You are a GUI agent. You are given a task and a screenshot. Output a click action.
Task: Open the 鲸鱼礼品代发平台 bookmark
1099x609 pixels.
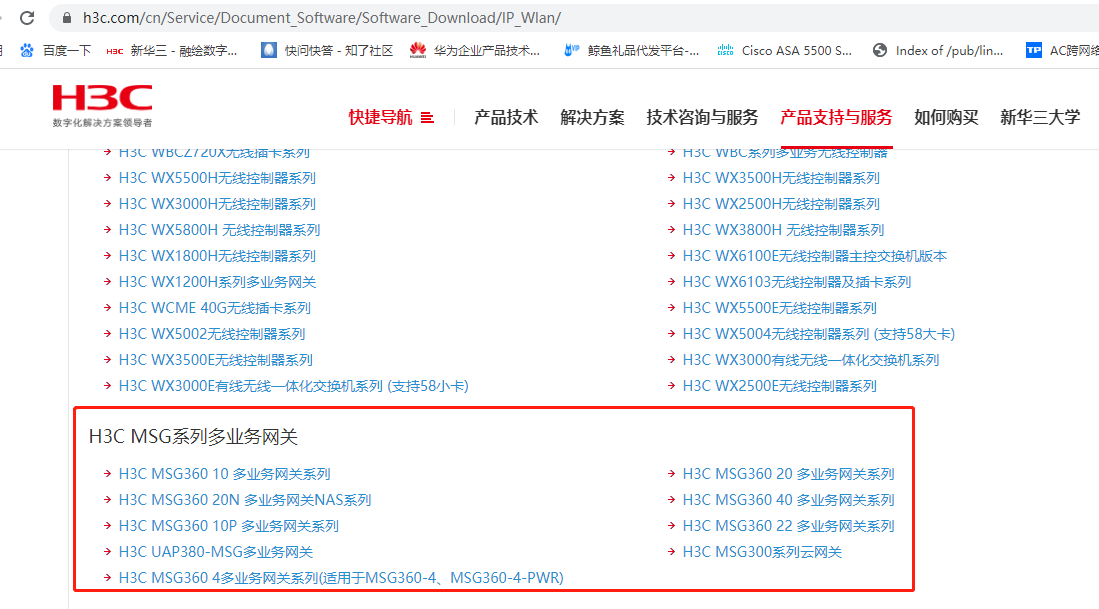click(632, 50)
